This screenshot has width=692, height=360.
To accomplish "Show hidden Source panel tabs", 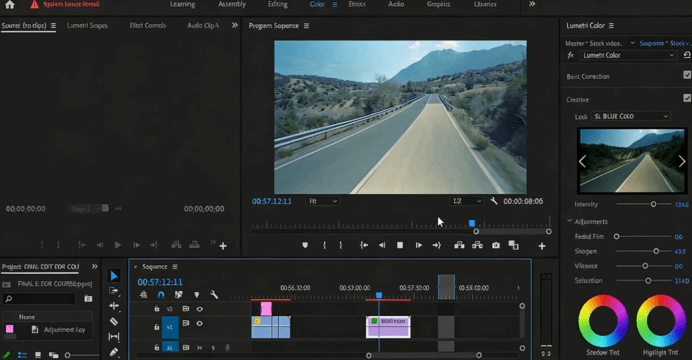I will tap(235, 26).
